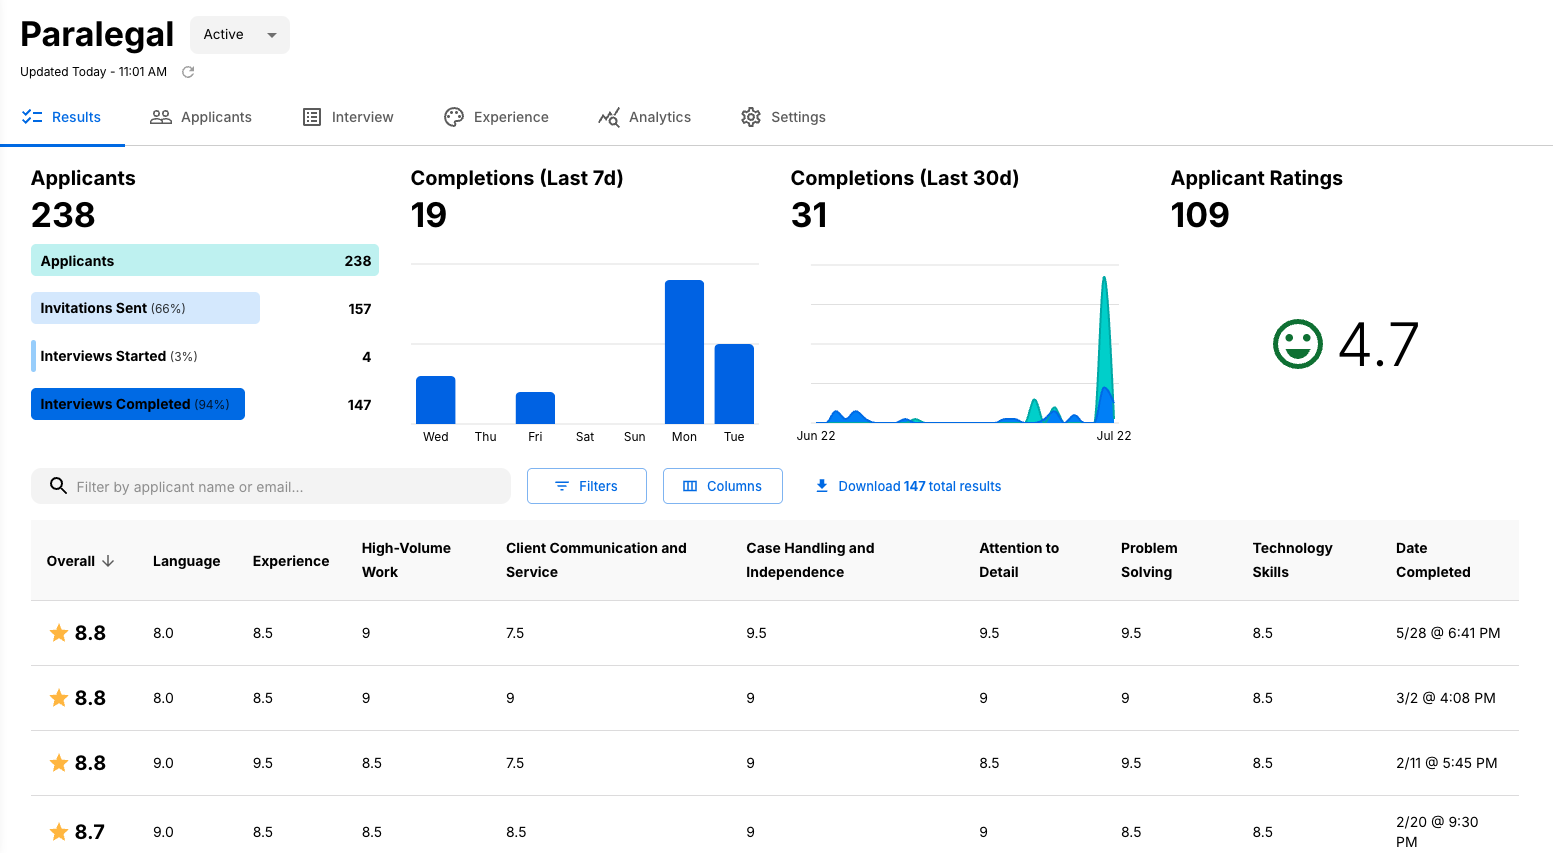The height and width of the screenshot is (853, 1553).
Task: Click the refresh icon beside updated time
Action: click(x=188, y=72)
